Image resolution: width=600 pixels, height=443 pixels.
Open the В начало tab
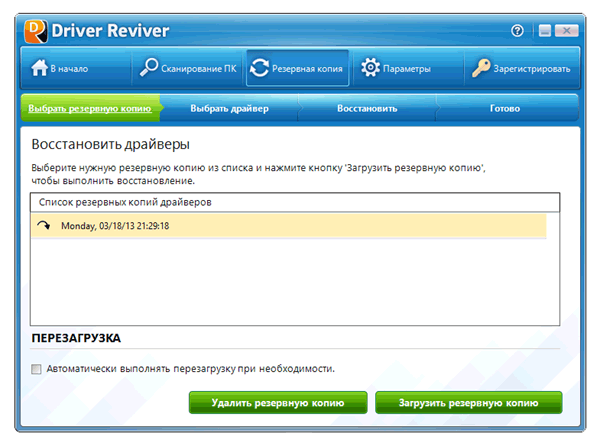point(76,68)
